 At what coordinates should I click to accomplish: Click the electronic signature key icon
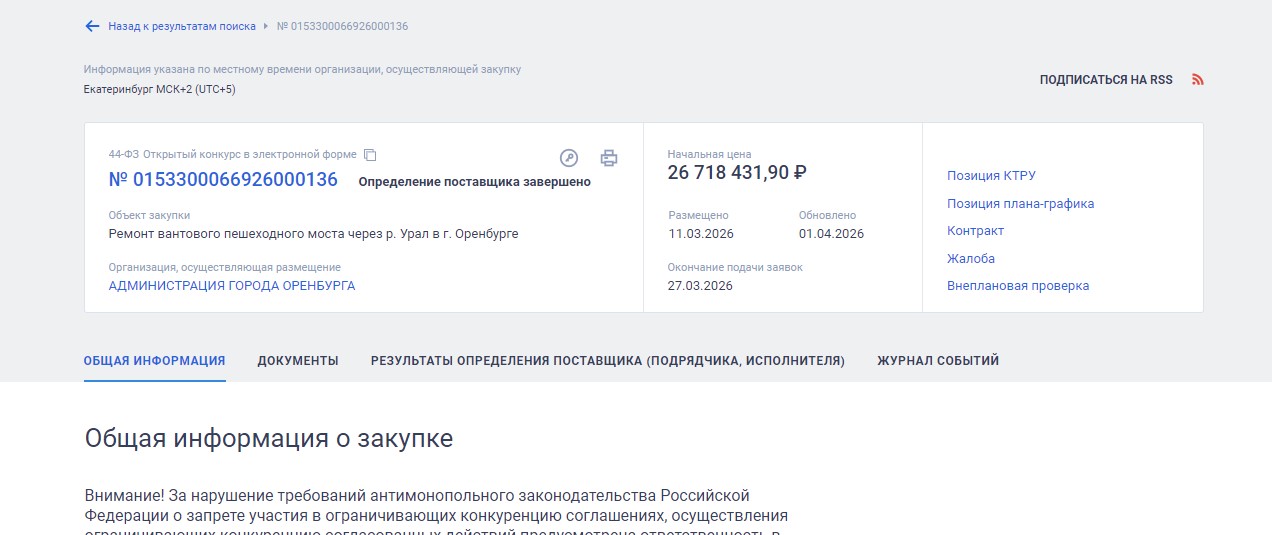tap(568, 158)
